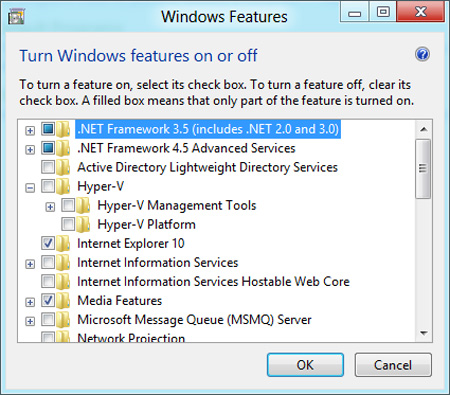Click the Windows Features title bar icon
This screenshot has width=450, height=395.
pyautogui.click(x=16, y=16)
